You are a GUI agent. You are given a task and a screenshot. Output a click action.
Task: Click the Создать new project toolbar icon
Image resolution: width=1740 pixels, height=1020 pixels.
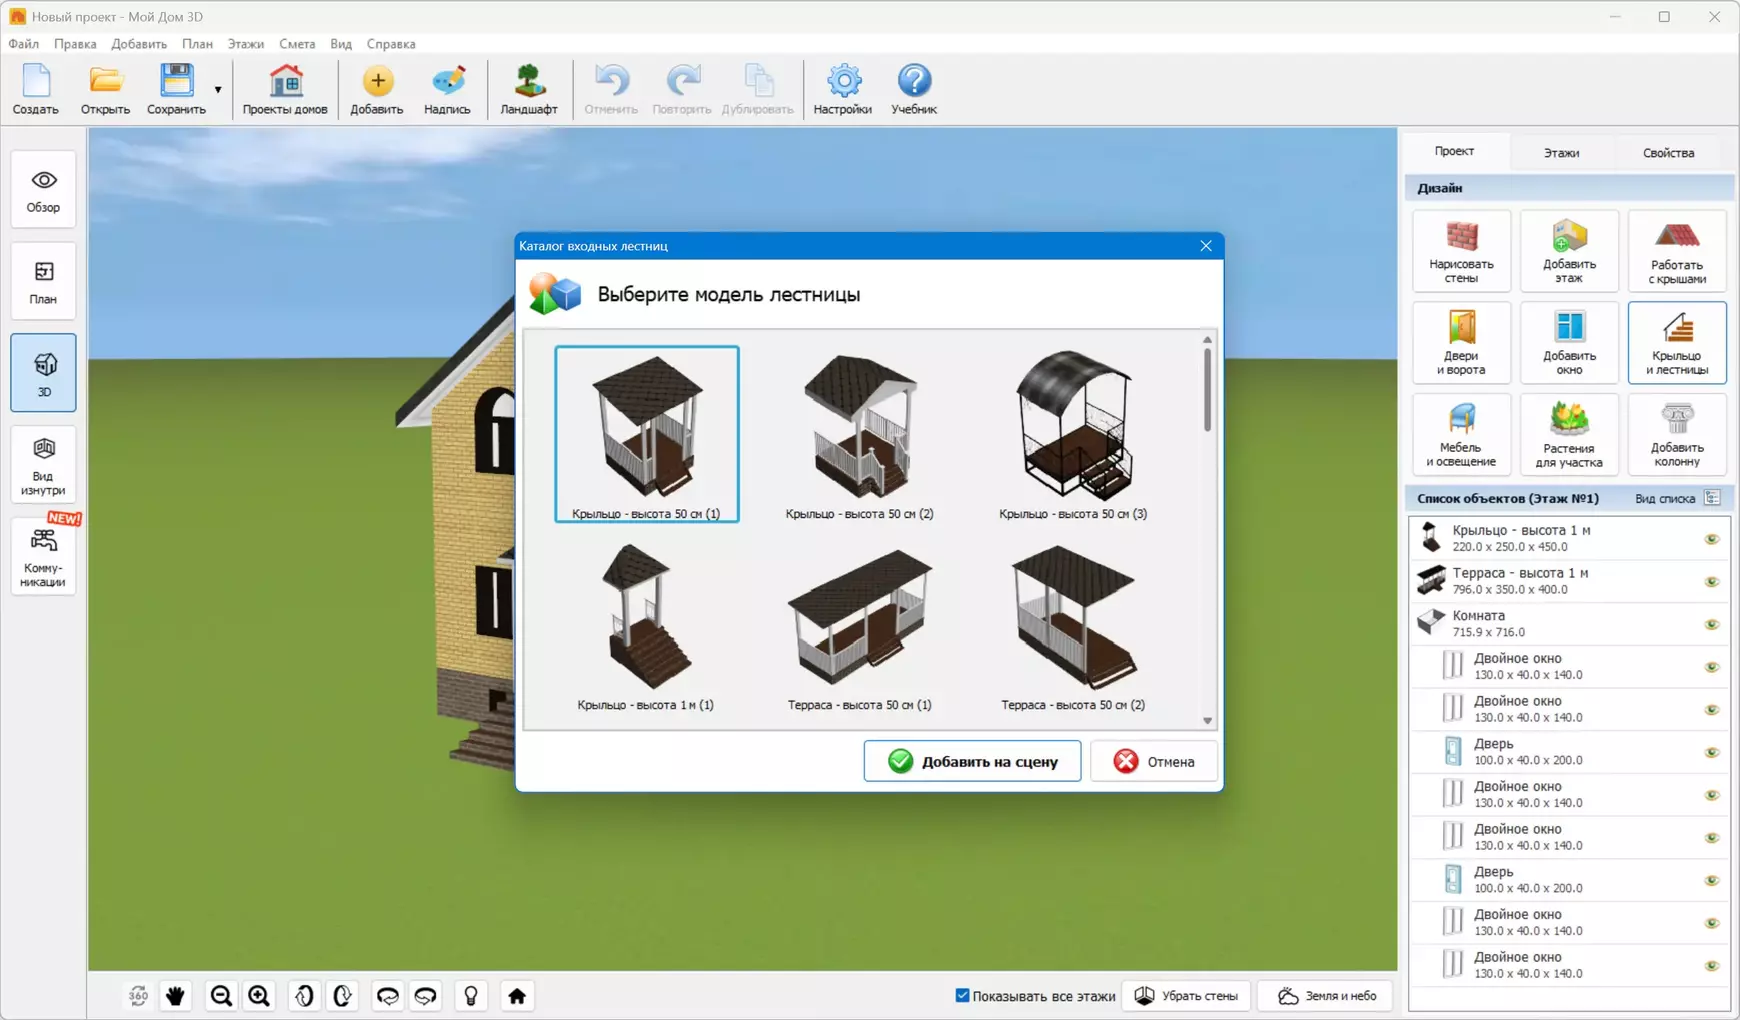(x=36, y=89)
